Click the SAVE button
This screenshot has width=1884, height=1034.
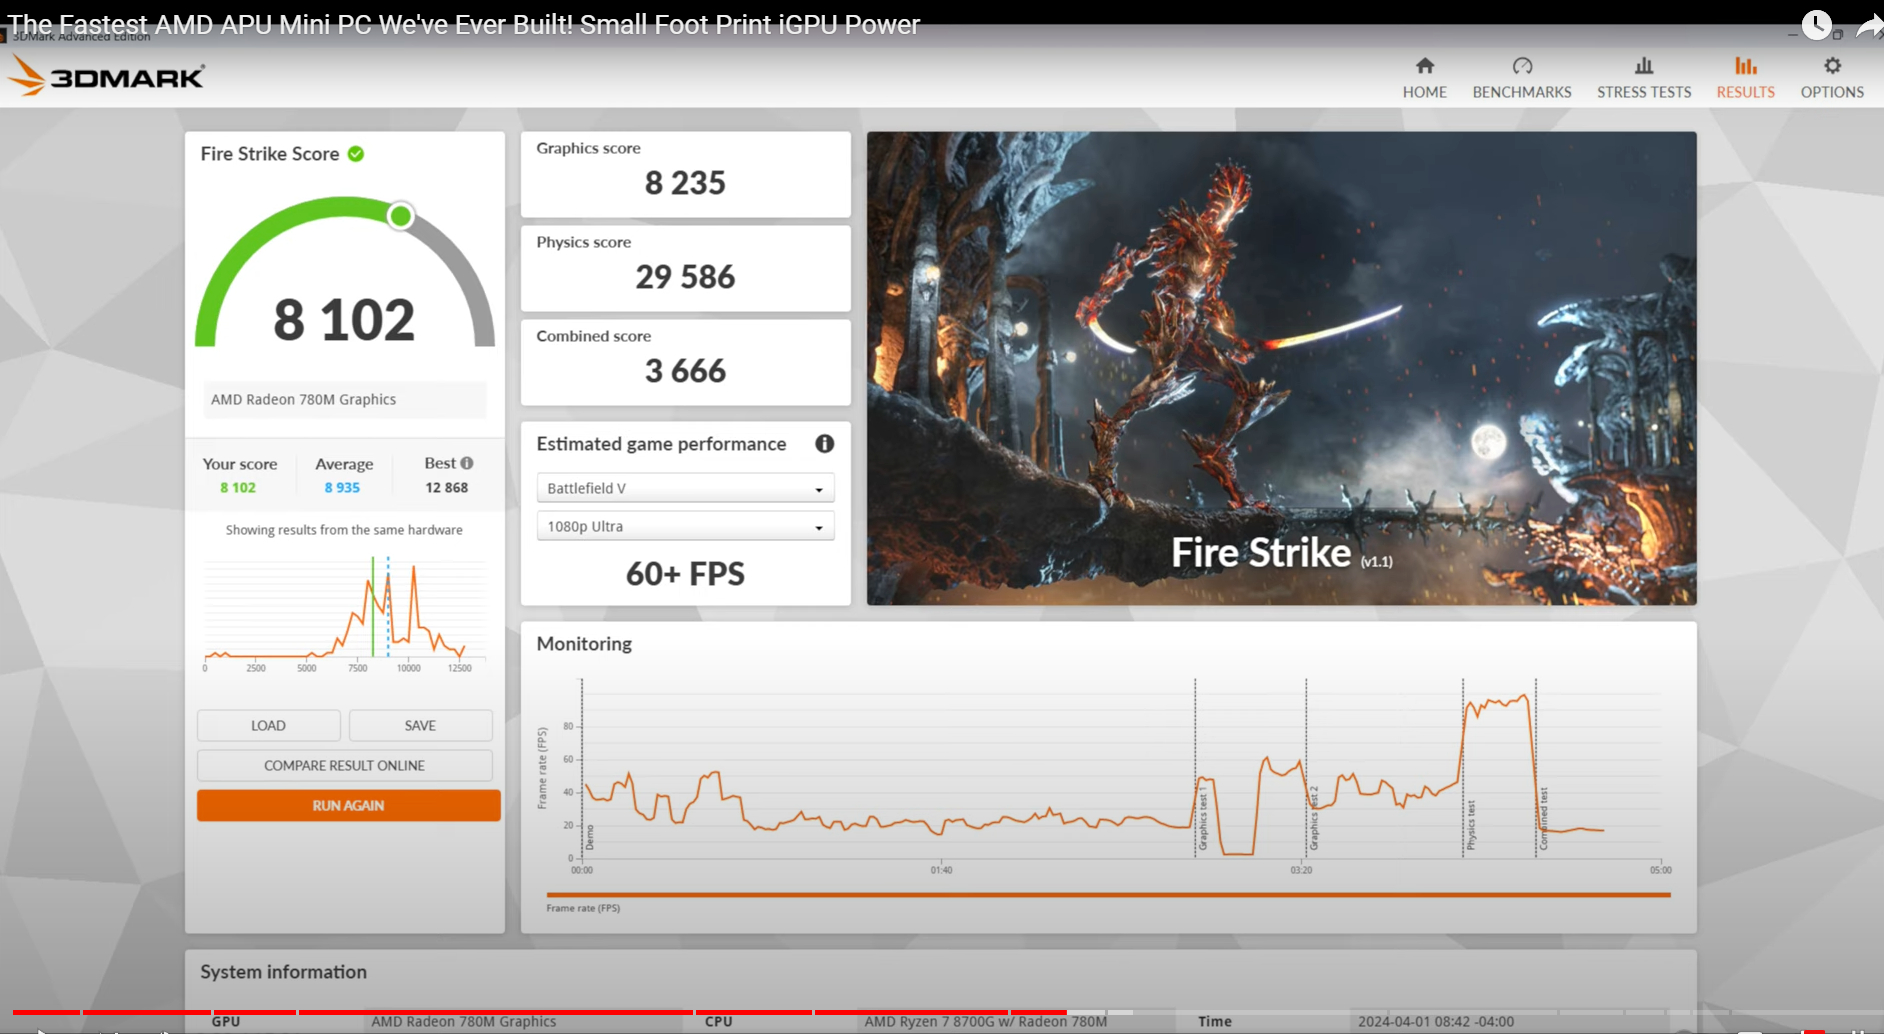(420, 725)
